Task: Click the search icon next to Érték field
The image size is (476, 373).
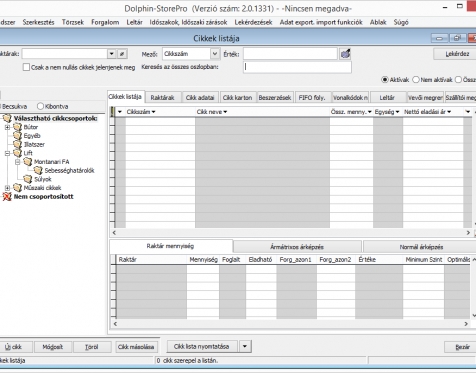Action: coord(345,54)
